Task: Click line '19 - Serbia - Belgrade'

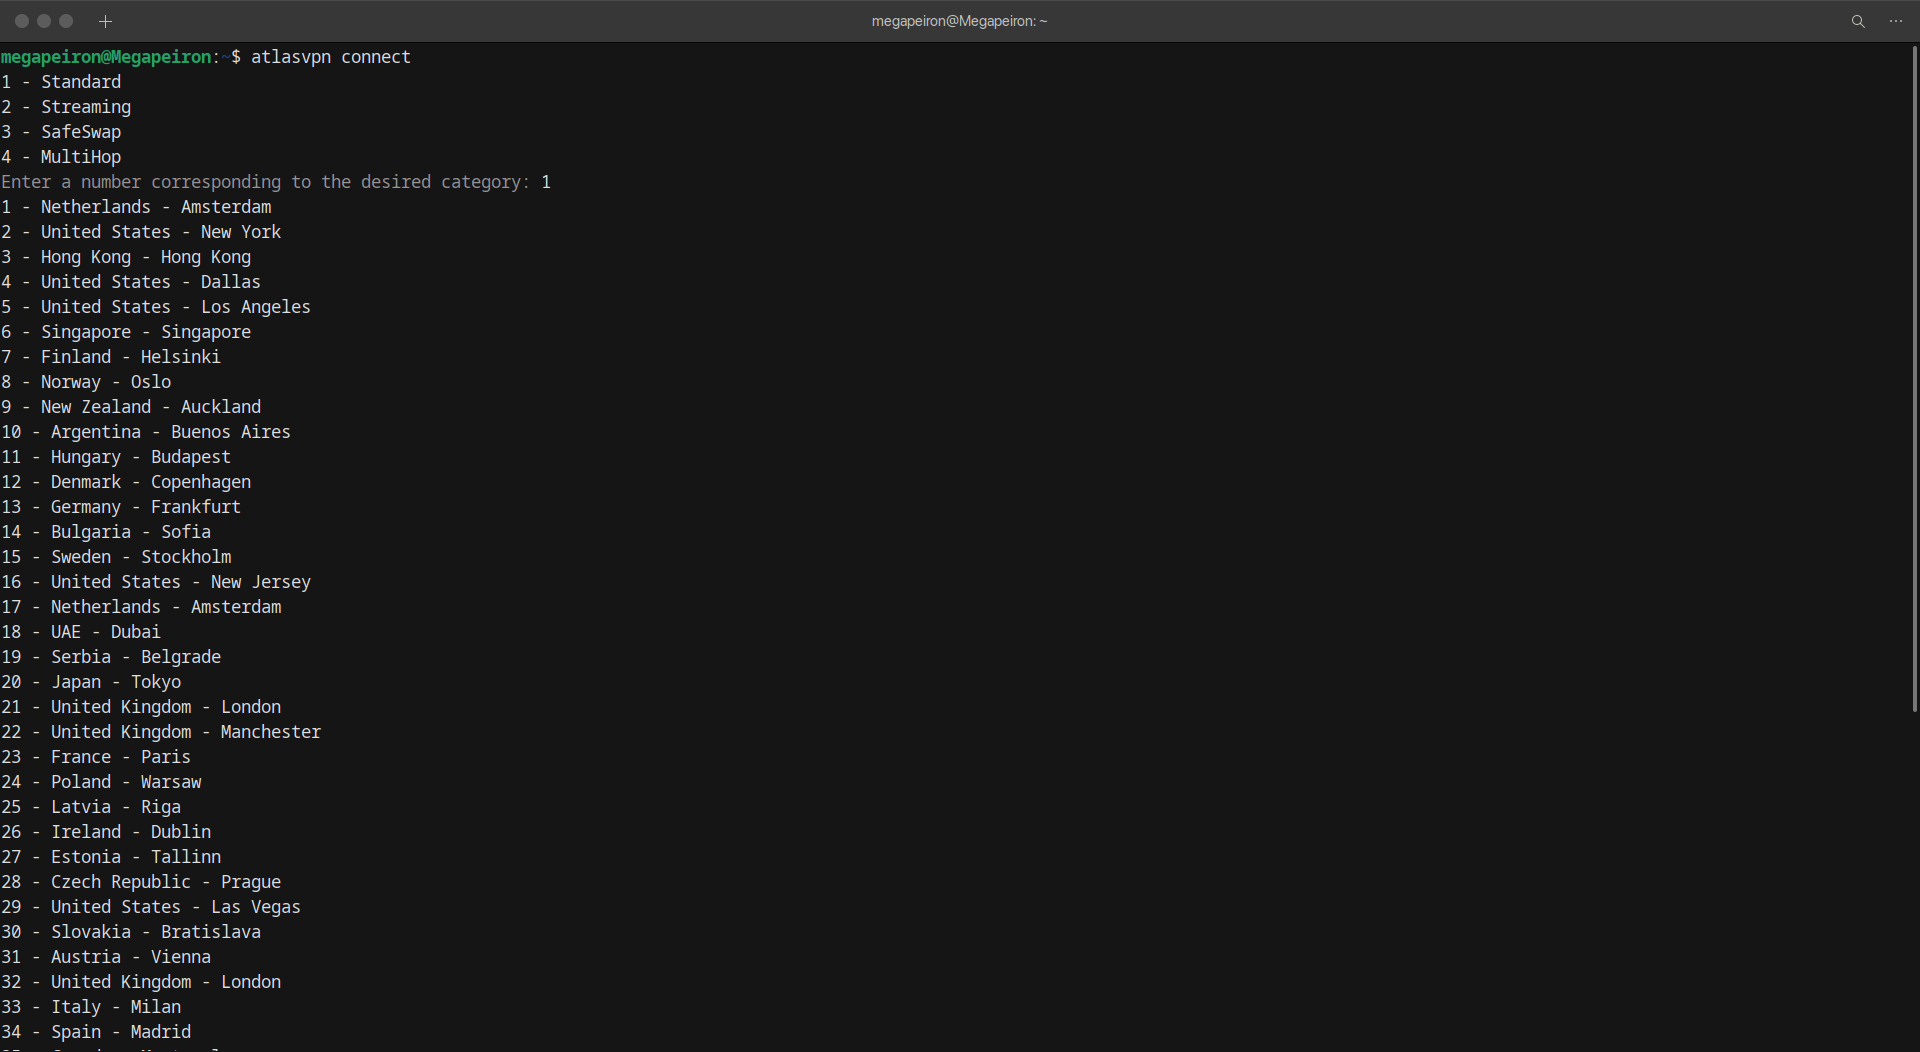Action: [111, 657]
